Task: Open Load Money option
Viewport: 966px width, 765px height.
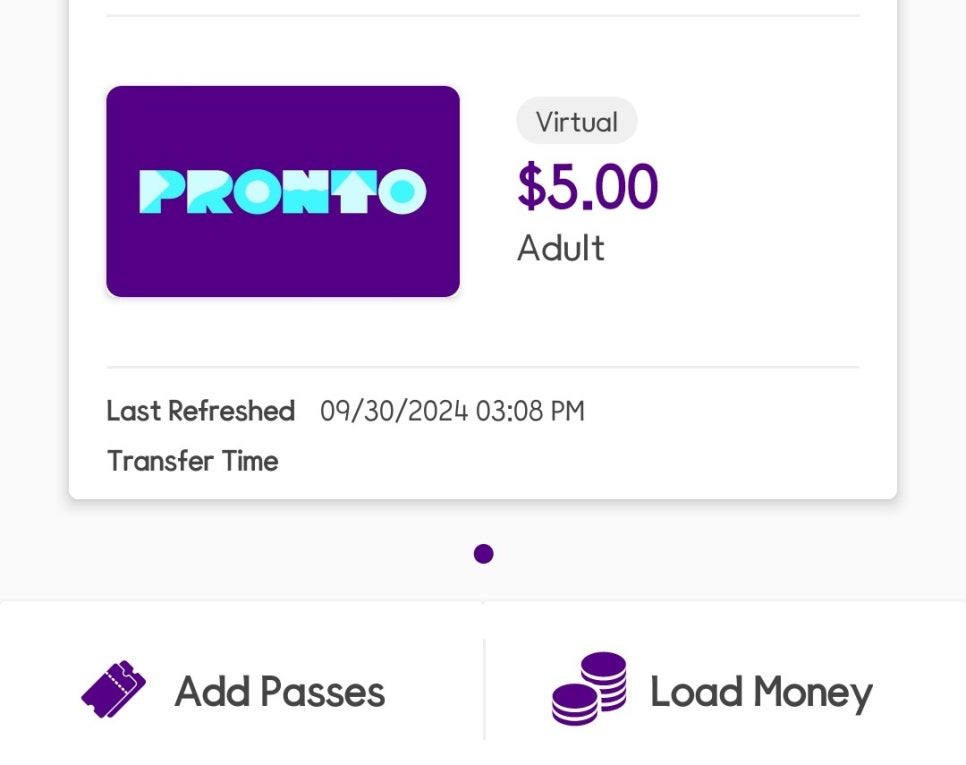Action: pos(725,689)
